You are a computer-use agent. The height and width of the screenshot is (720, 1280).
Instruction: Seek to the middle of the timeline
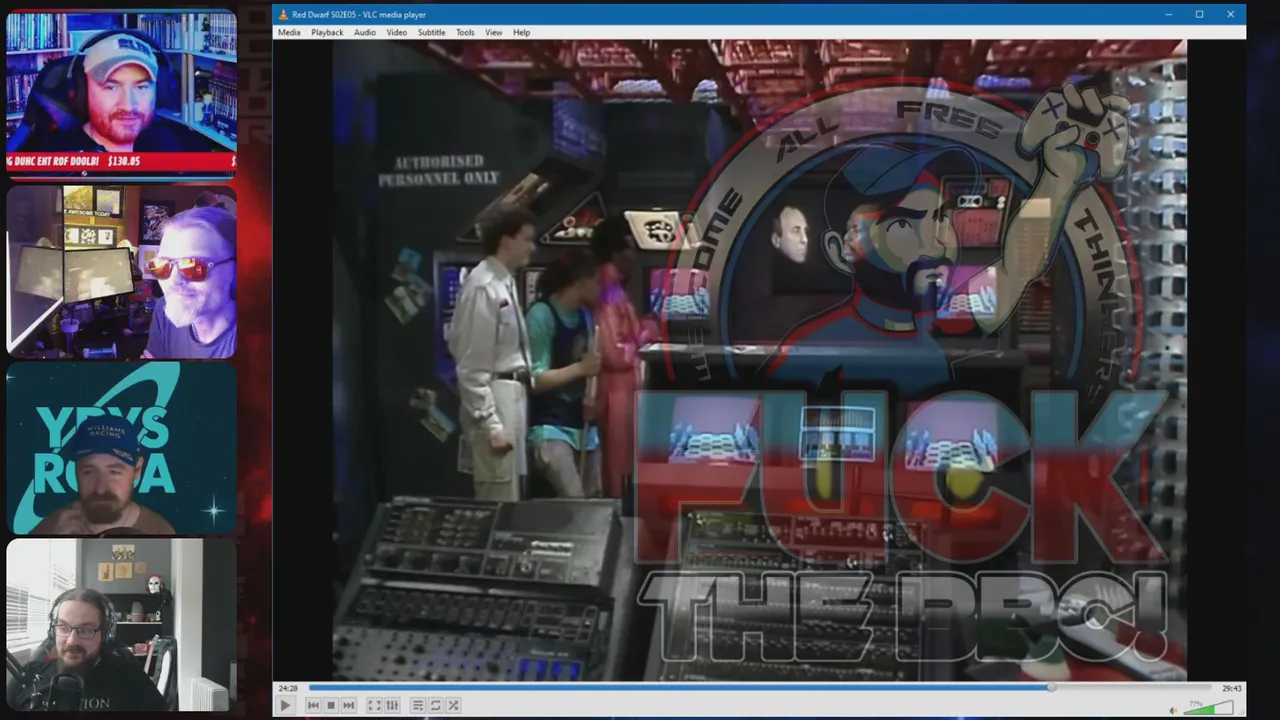[x=762, y=688]
